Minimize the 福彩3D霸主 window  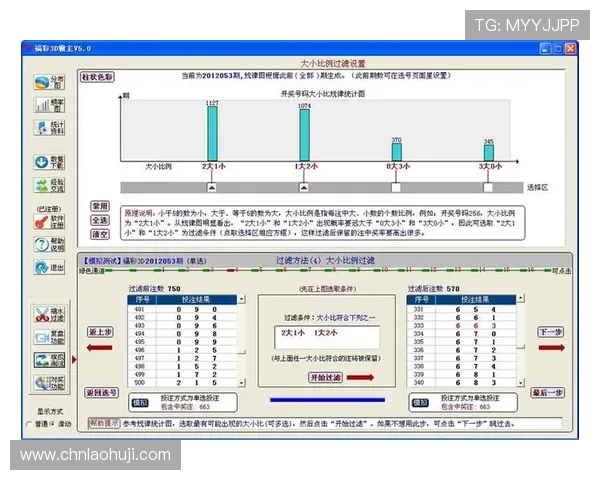pyautogui.click(x=545, y=49)
